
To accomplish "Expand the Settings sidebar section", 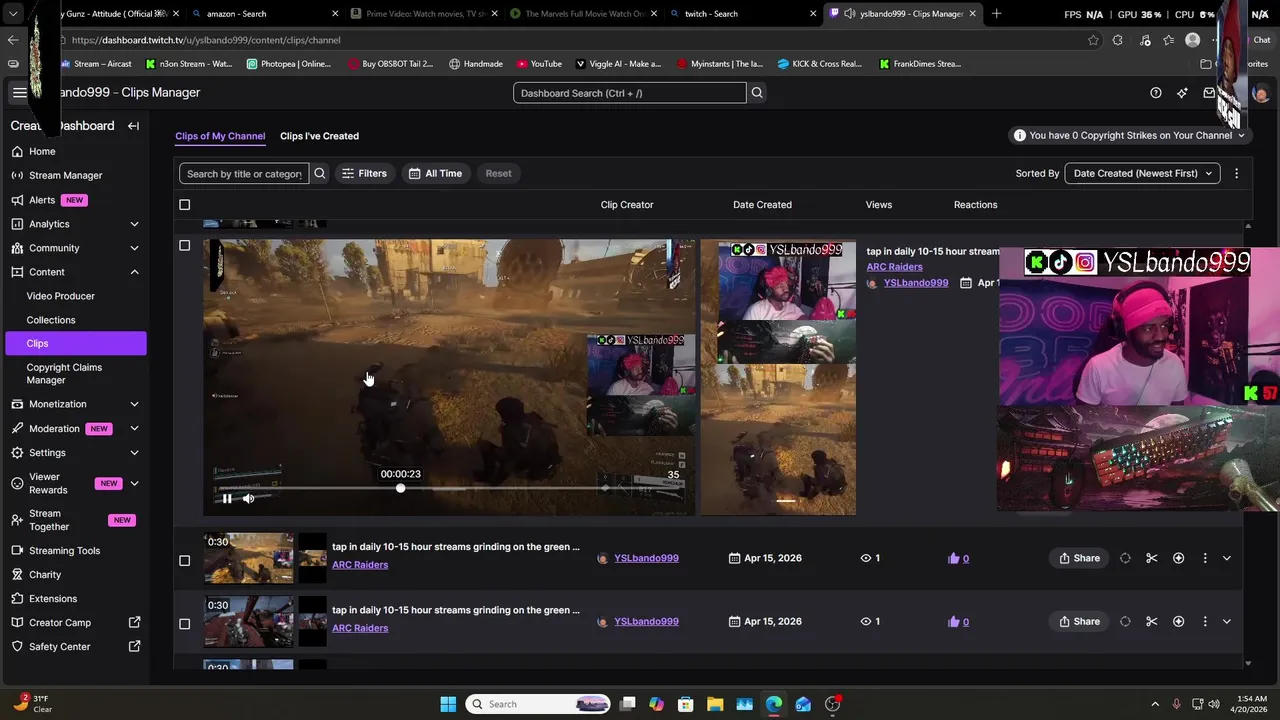I will (134, 452).
